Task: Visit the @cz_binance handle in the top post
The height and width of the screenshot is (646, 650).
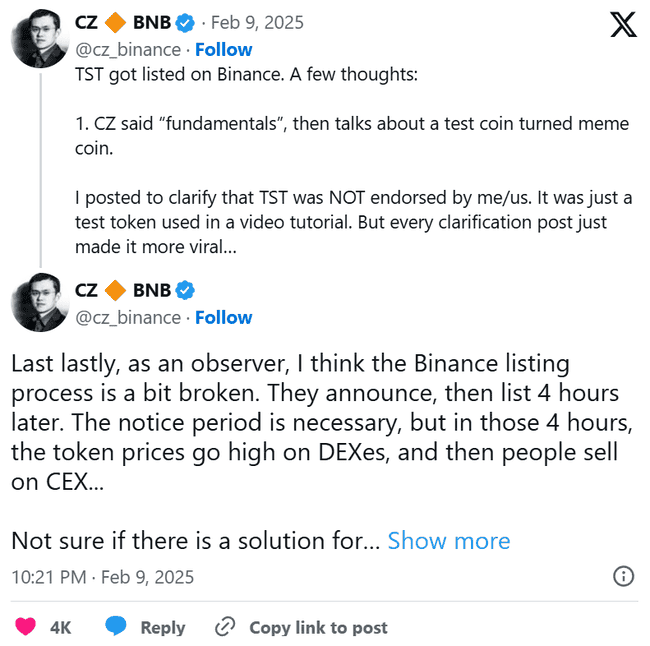Action: pos(128,49)
